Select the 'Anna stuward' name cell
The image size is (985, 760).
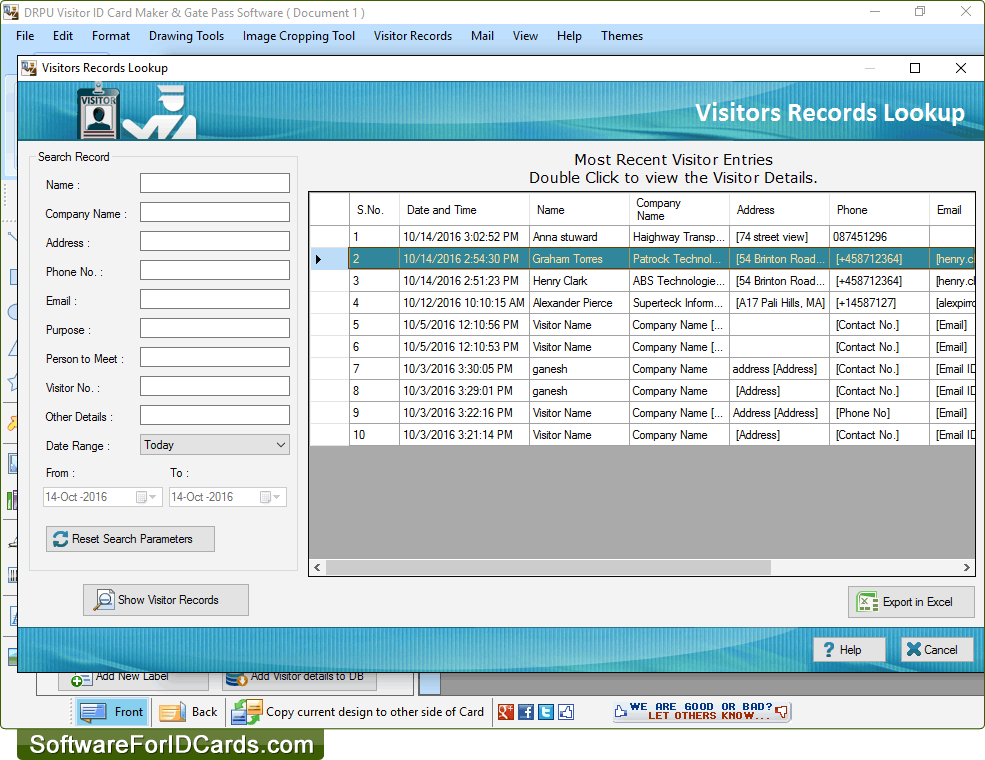579,237
